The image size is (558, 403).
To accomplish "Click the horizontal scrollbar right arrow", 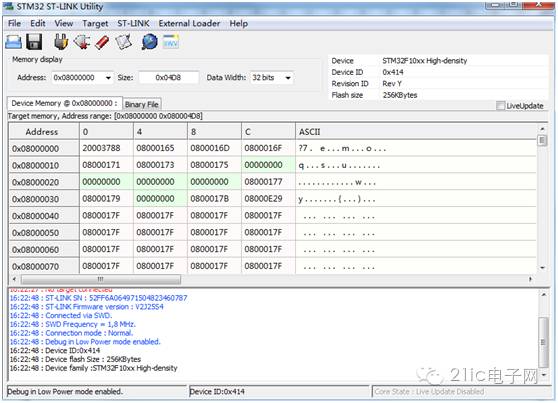I will [x=530, y=279].
